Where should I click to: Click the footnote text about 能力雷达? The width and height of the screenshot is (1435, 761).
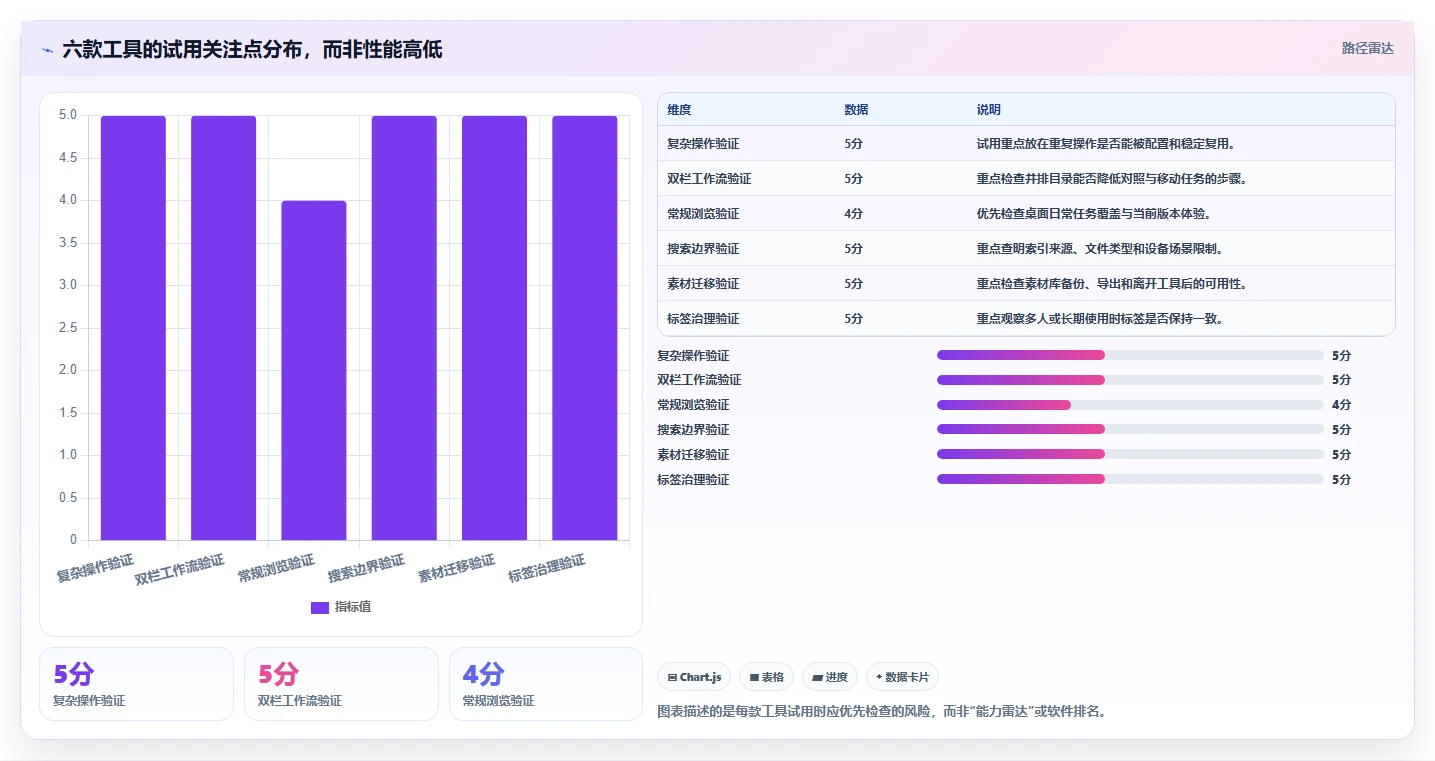[881, 712]
